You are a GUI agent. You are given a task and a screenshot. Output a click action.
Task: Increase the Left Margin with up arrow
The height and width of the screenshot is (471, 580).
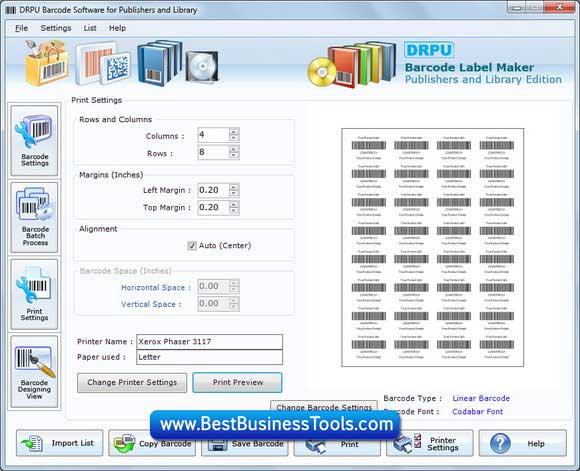click(234, 187)
